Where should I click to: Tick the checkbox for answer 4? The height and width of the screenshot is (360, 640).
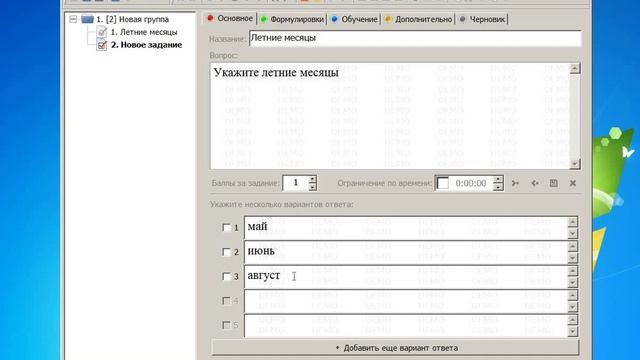click(x=226, y=301)
